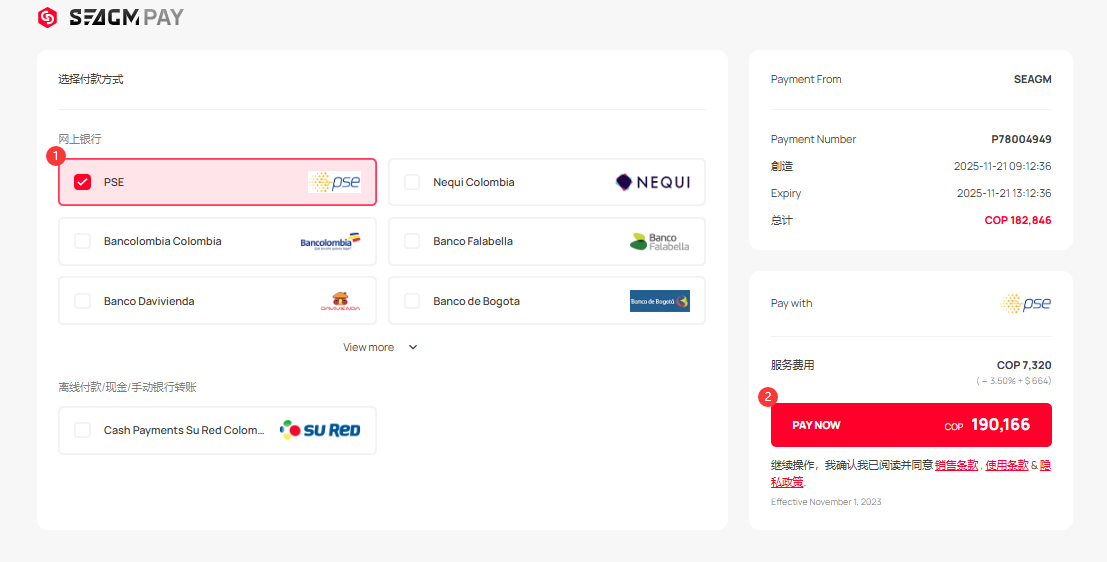This screenshot has height=562, width=1107.
Task: Enable Cash Payments Su Red checkbox
Action: pyautogui.click(x=83, y=430)
